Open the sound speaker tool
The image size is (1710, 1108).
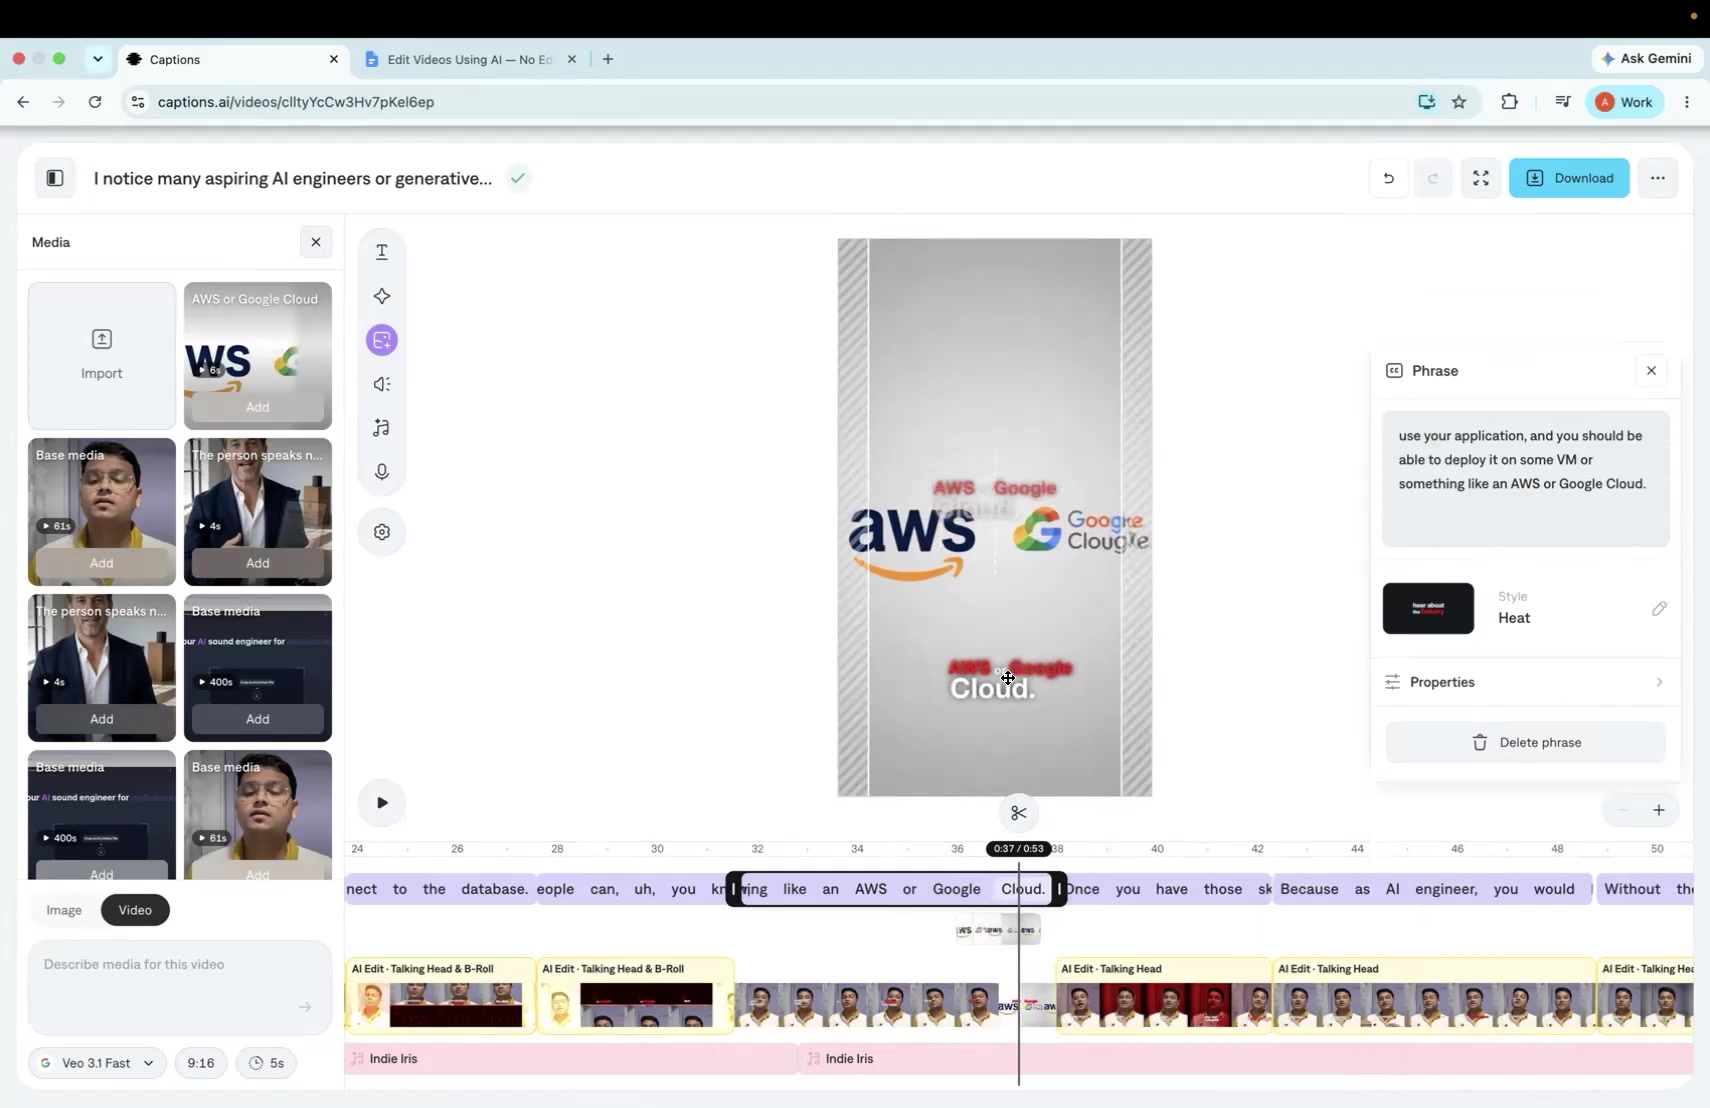point(382,384)
